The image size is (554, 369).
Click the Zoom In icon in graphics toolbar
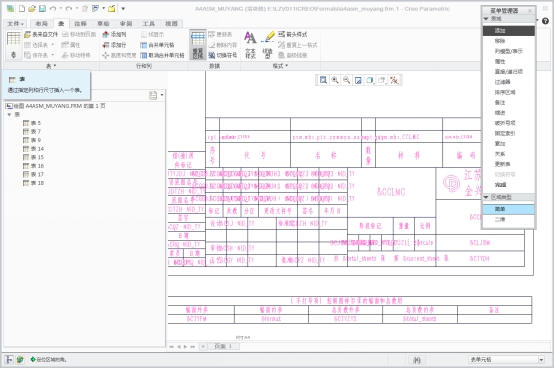335,80
